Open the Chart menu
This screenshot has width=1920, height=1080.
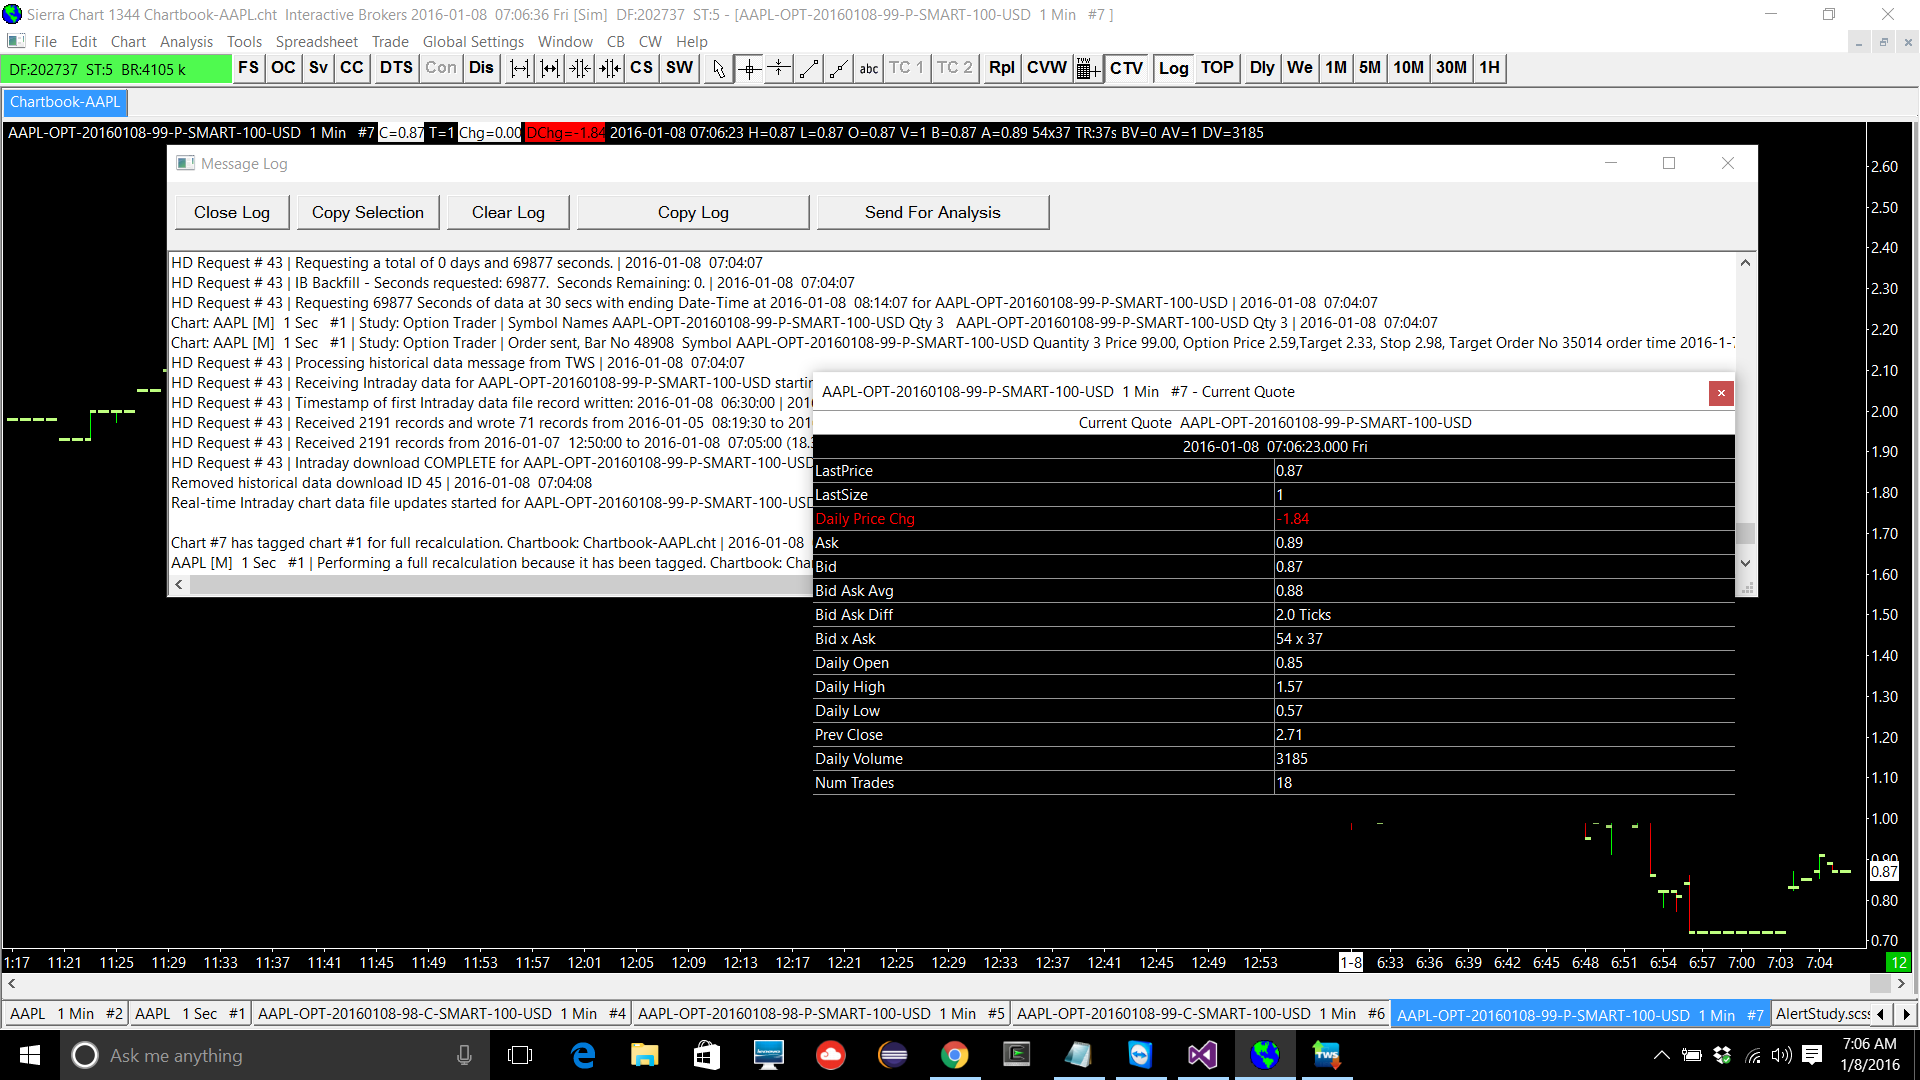click(128, 42)
